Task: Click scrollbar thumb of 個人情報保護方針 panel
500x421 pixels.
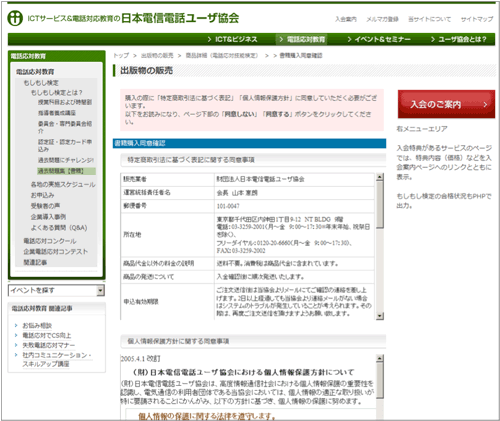Action: pos(380,381)
